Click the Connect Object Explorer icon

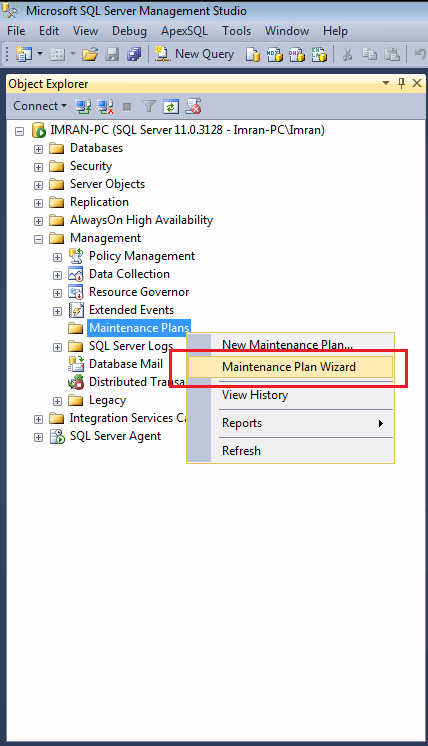[83, 106]
